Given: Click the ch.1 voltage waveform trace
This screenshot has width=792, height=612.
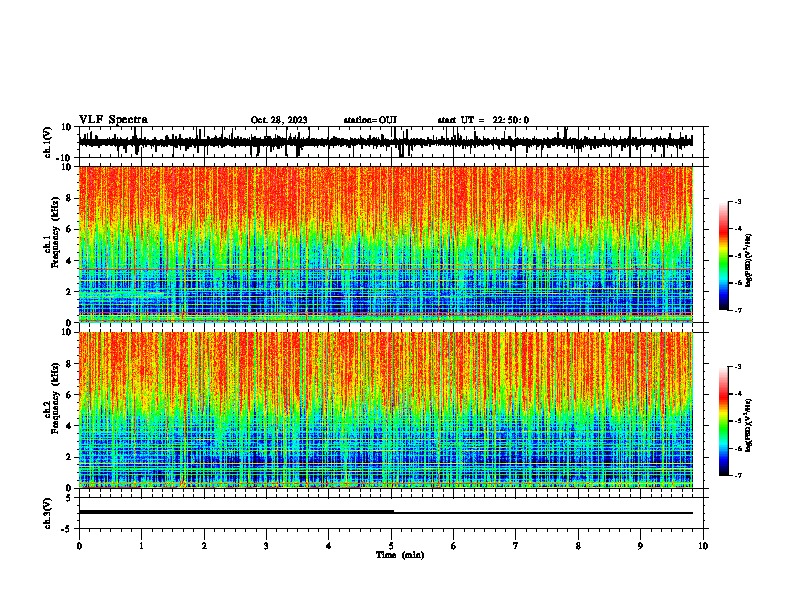Looking at the screenshot, I should (x=386, y=142).
